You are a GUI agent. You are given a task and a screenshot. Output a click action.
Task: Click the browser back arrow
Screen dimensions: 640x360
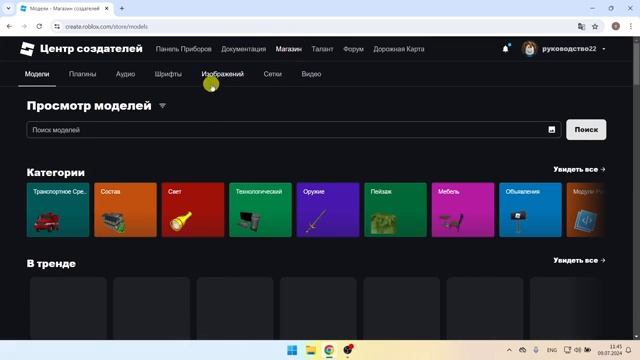[x=9, y=27]
